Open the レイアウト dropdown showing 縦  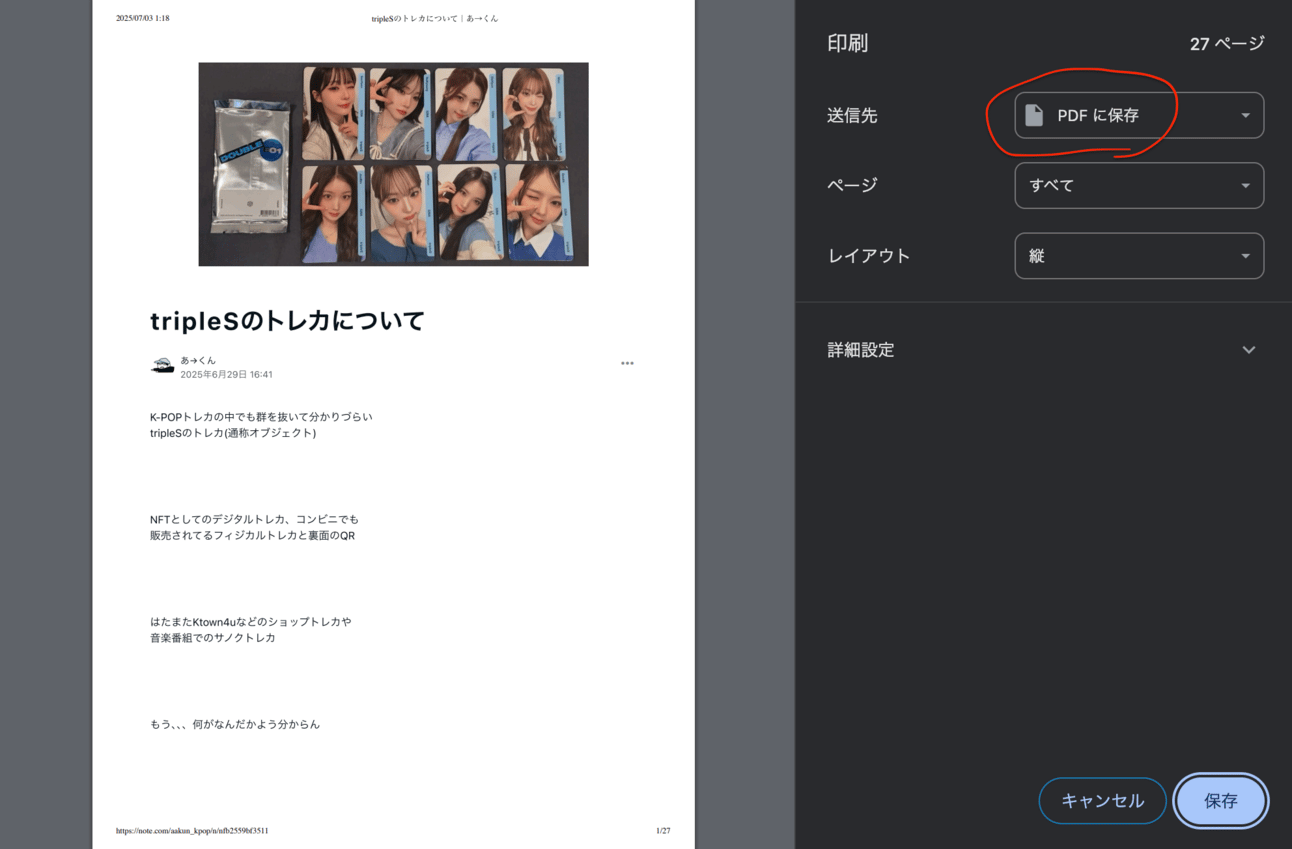click(1139, 256)
